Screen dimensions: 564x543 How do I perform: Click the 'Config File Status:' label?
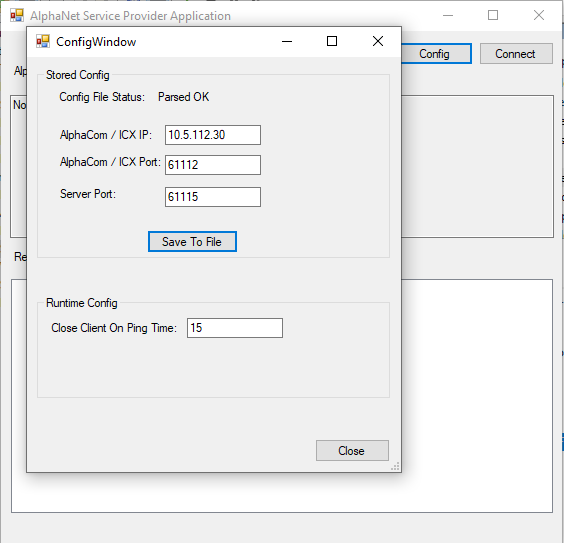(x=102, y=97)
